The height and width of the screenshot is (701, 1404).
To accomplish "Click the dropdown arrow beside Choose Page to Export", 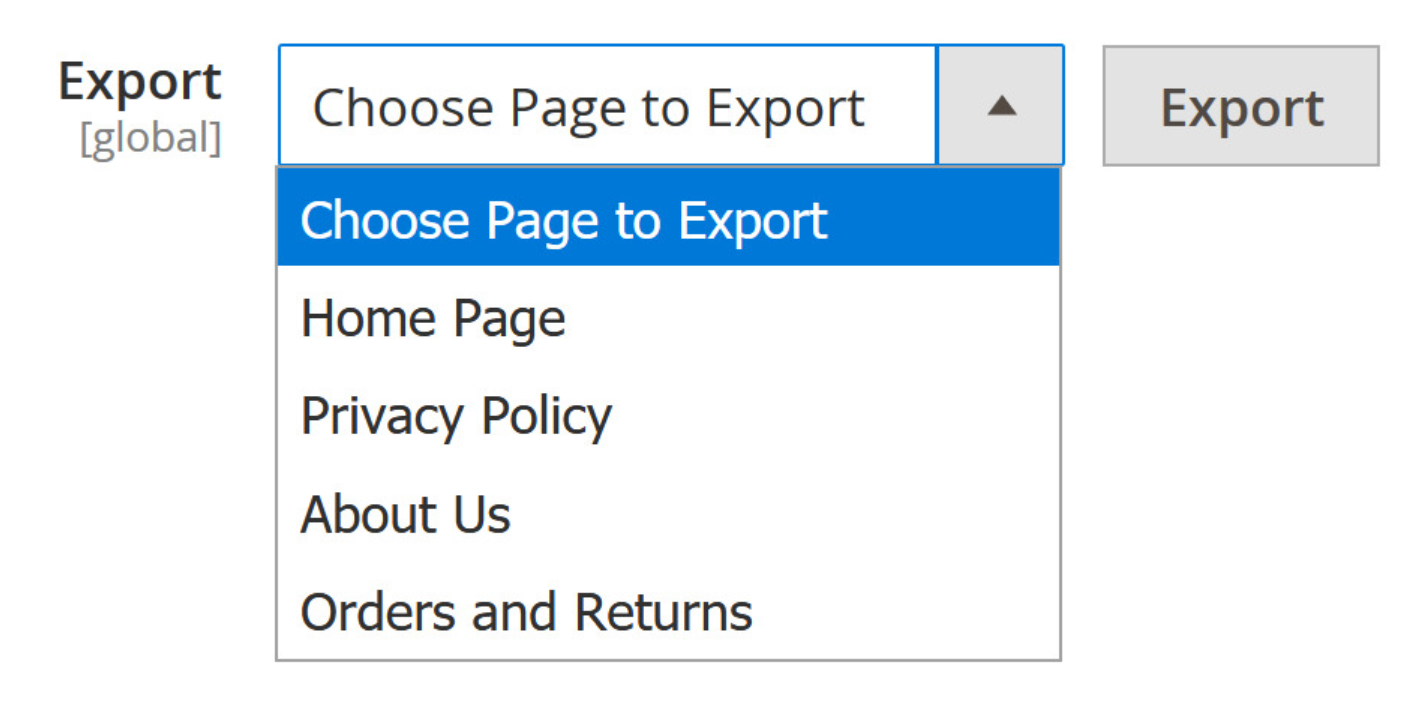I will [x=1001, y=106].
